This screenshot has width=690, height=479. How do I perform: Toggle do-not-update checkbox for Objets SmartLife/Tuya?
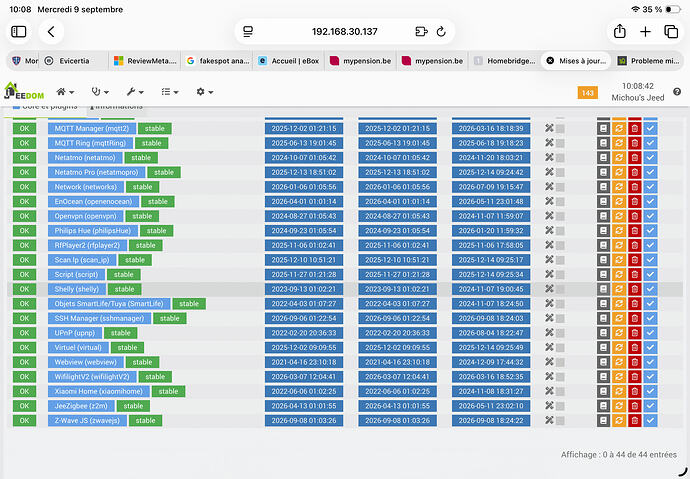coord(560,303)
